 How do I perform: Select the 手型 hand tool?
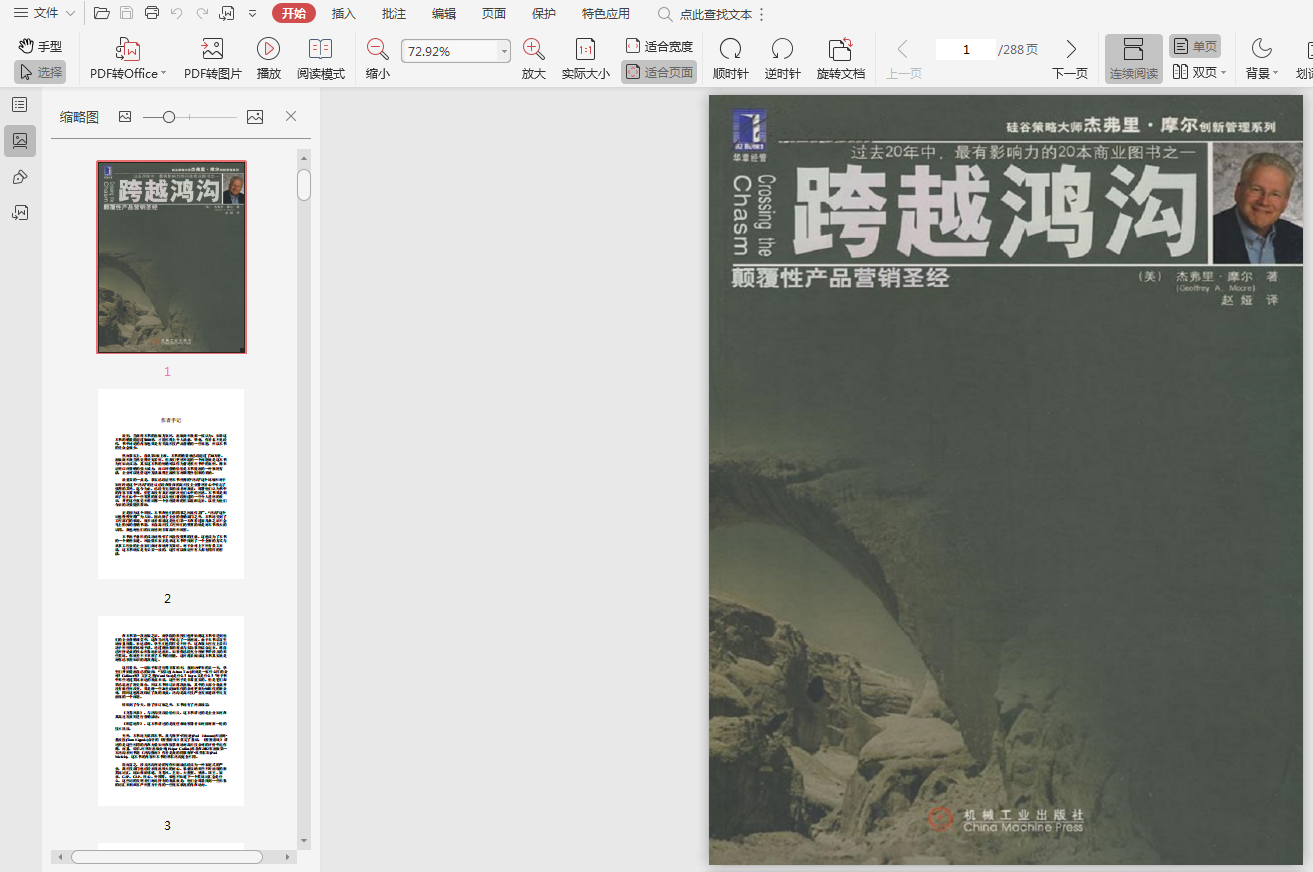click(40, 46)
